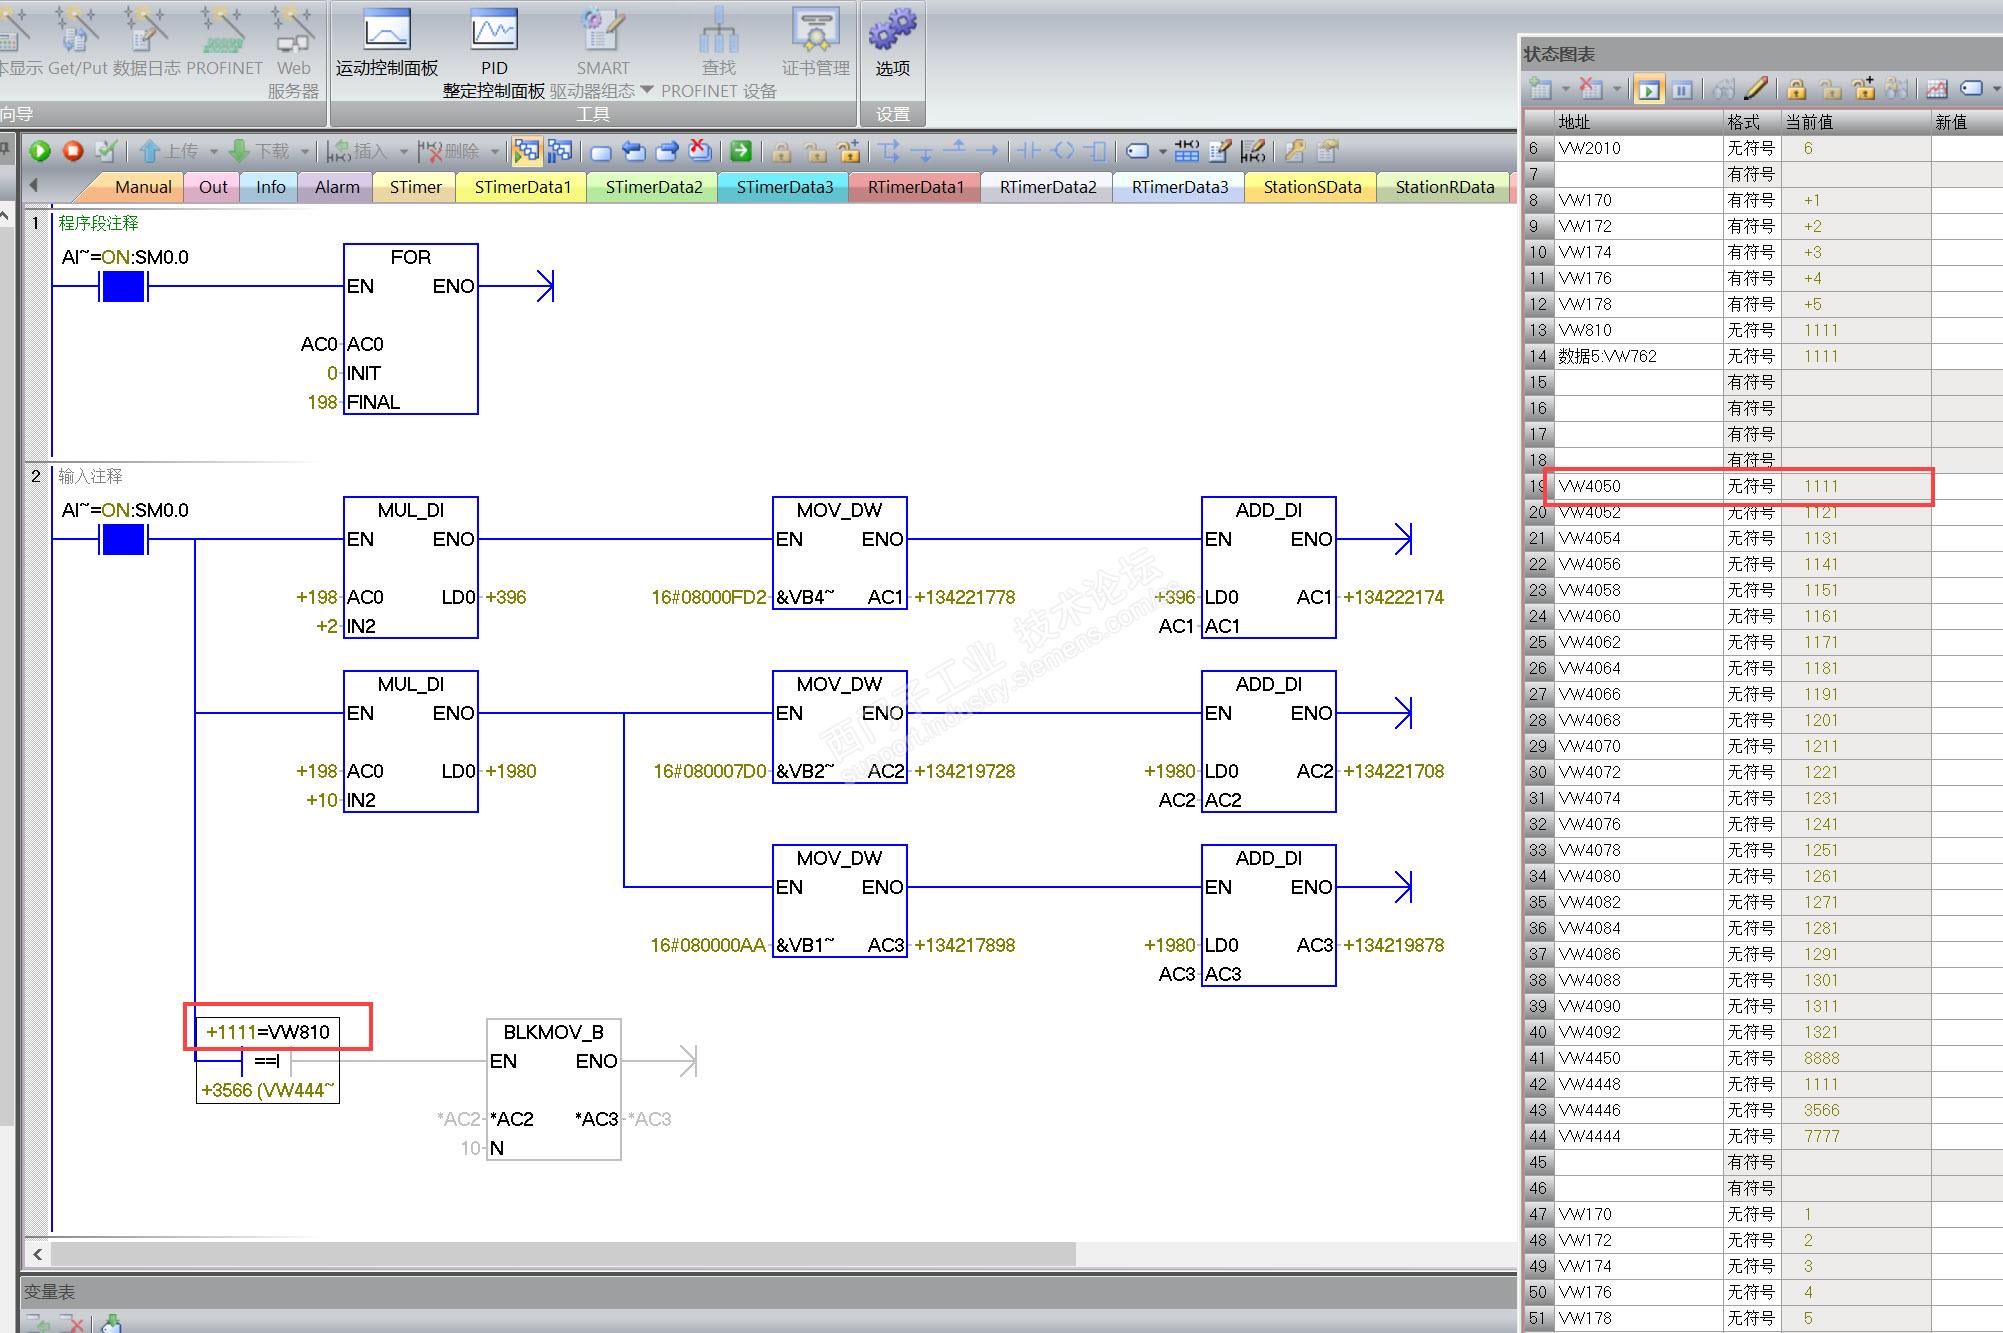Toggle chart status start button
The width and height of the screenshot is (2003, 1333).
click(x=1648, y=90)
